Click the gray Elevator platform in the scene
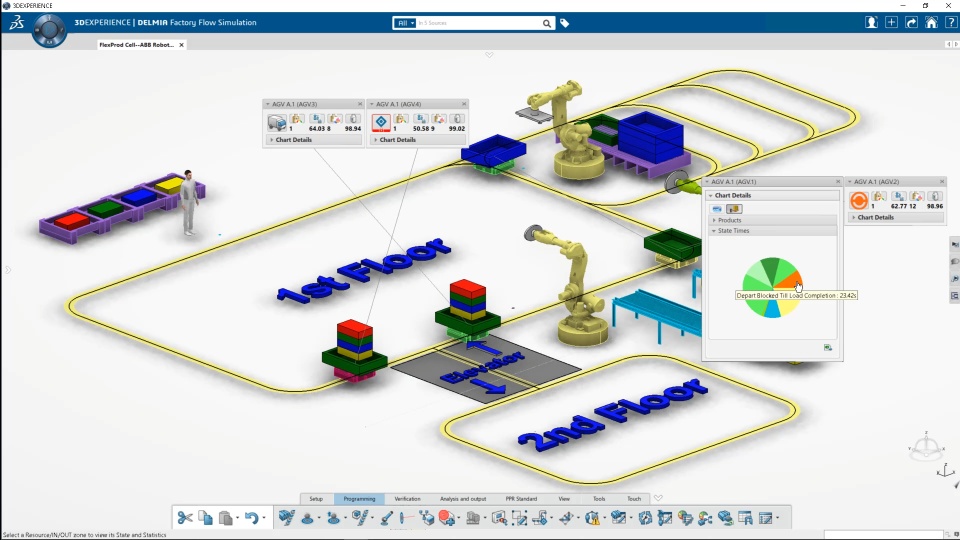This screenshot has width=960, height=540. click(485, 367)
